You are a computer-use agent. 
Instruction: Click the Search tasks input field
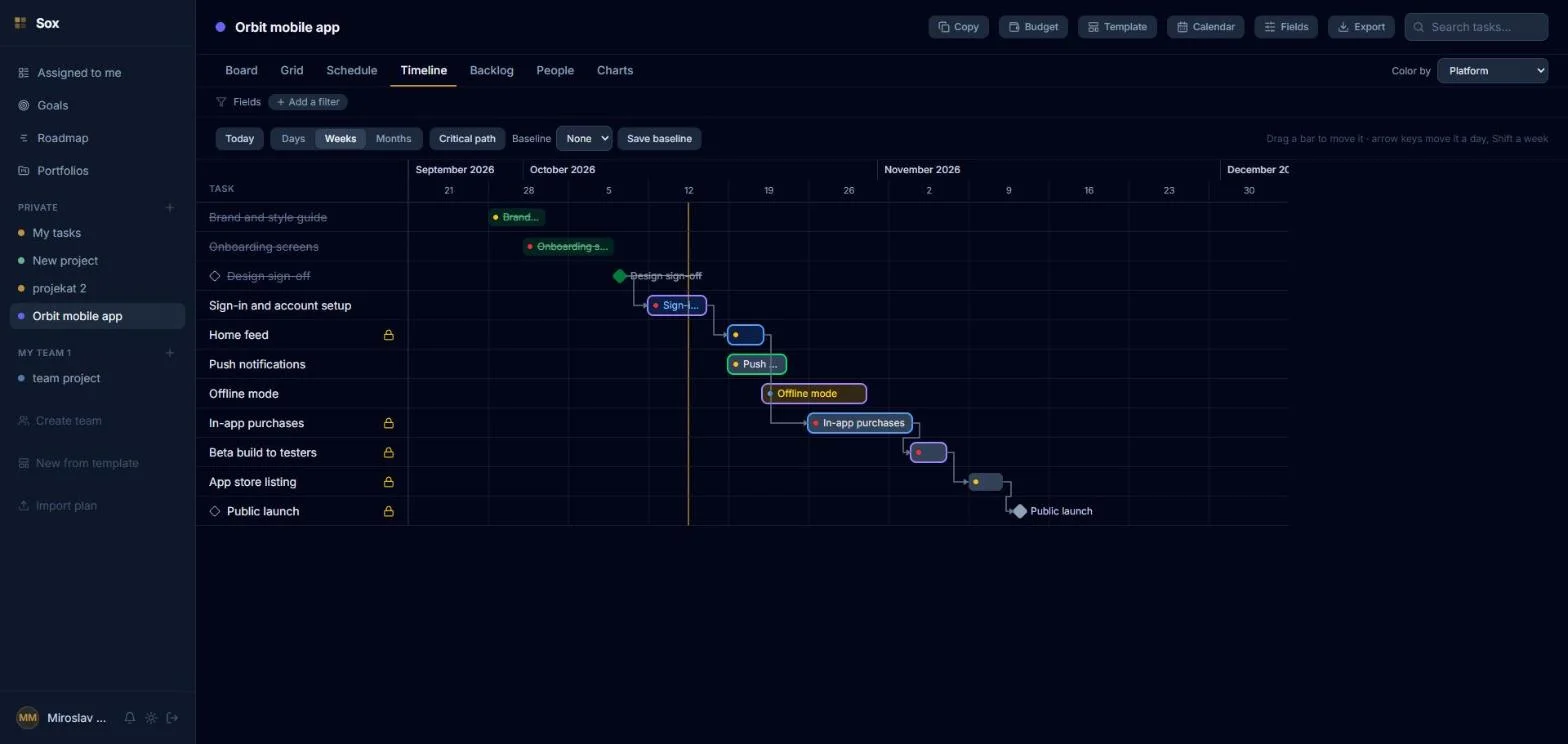[1476, 27]
